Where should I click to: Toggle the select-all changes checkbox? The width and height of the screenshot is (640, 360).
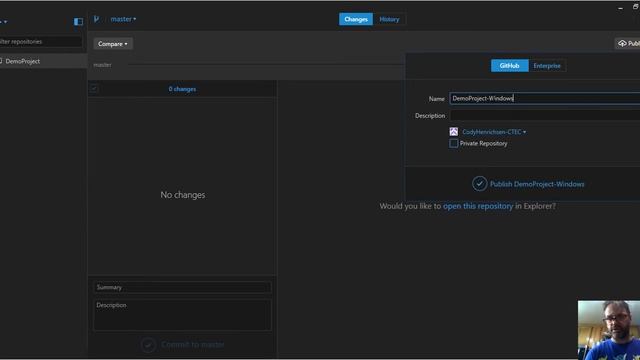pyautogui.click(x=94, y=89)
